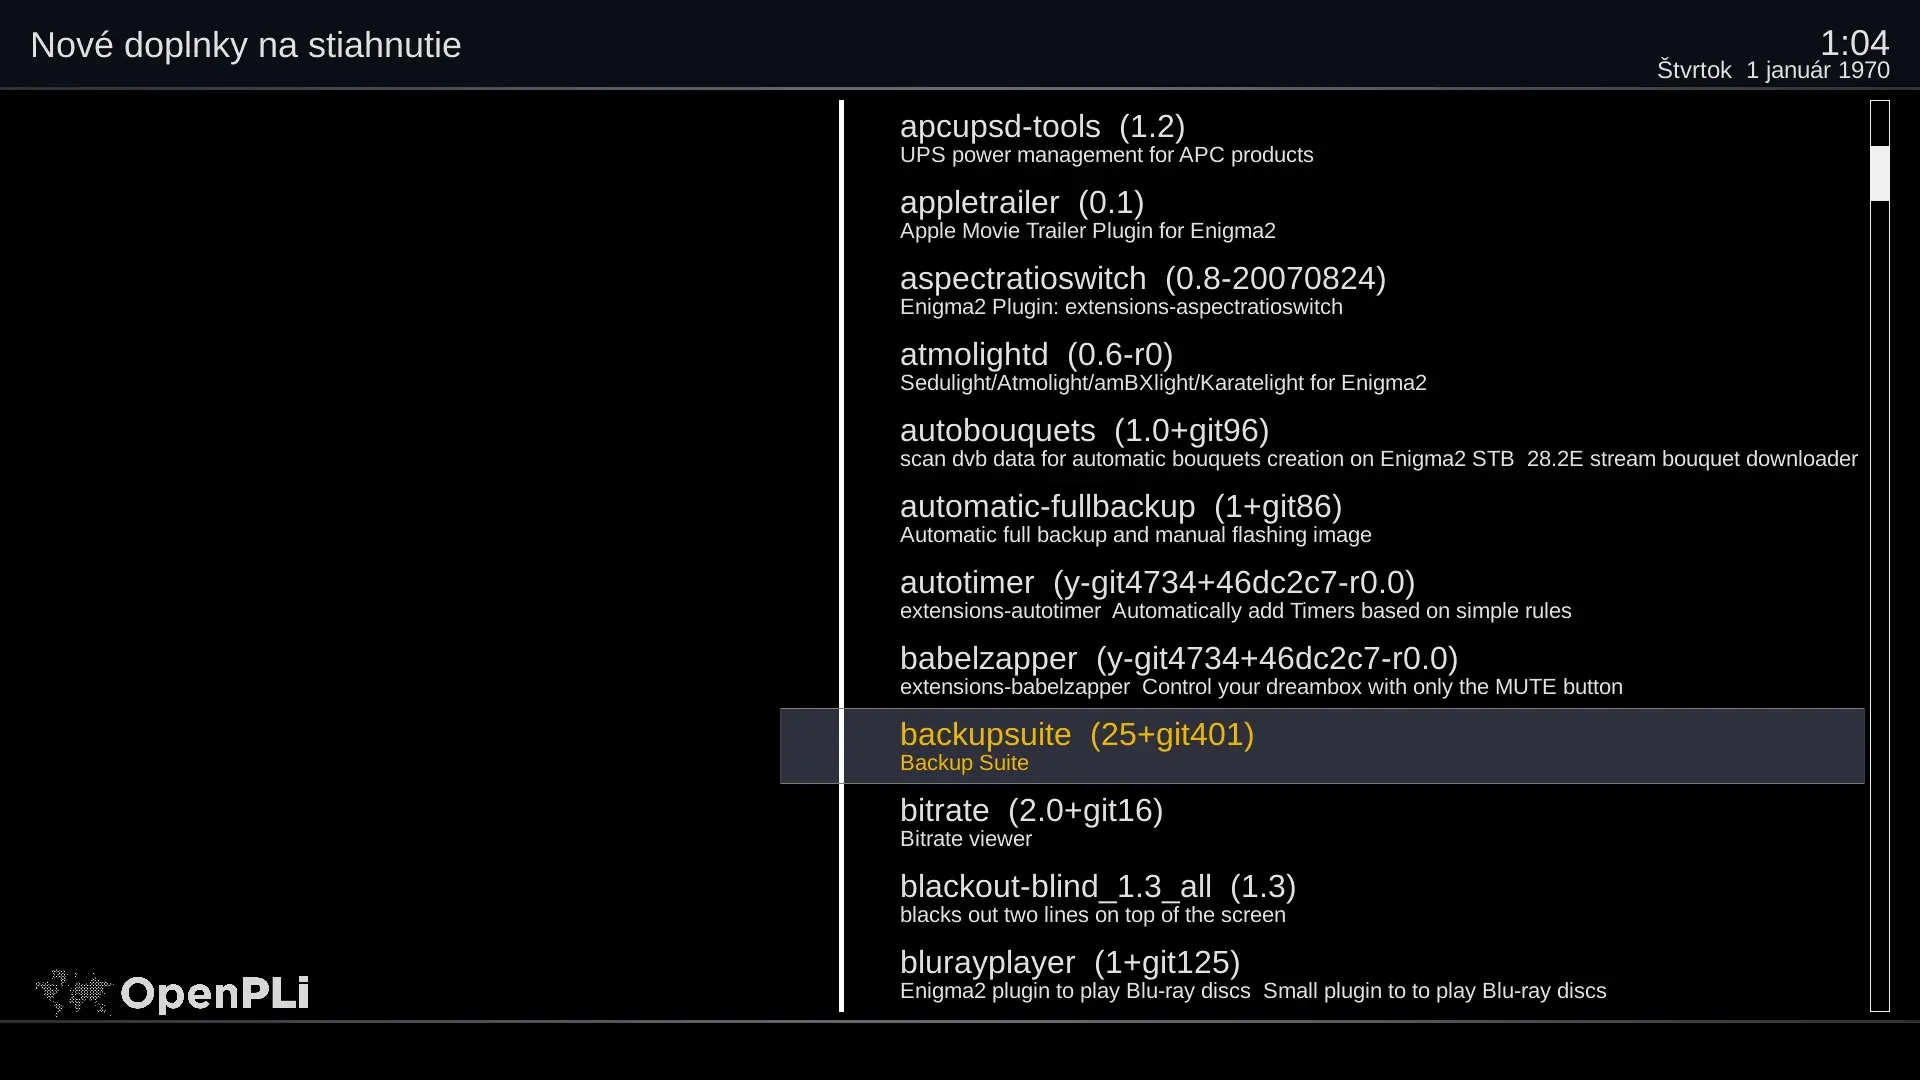Click the 'Backup Suite' description text

click(x=964, y=763)
